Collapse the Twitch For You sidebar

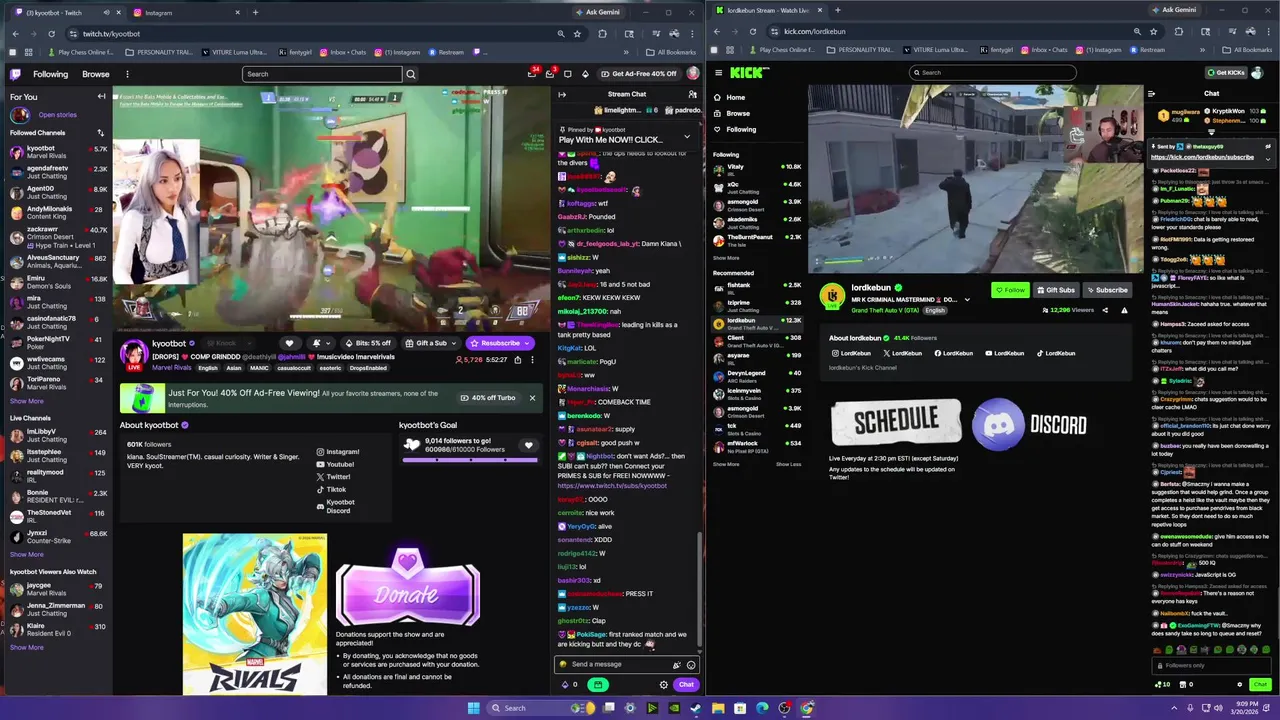point(101,97)
